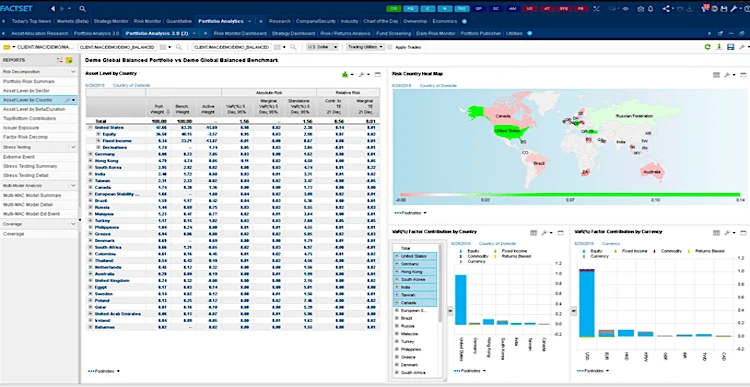Click the eye icon in top bar
Image resolution: width=750 pixels, height=387 pixels.
pyautogui.click(x=626, y=9)
